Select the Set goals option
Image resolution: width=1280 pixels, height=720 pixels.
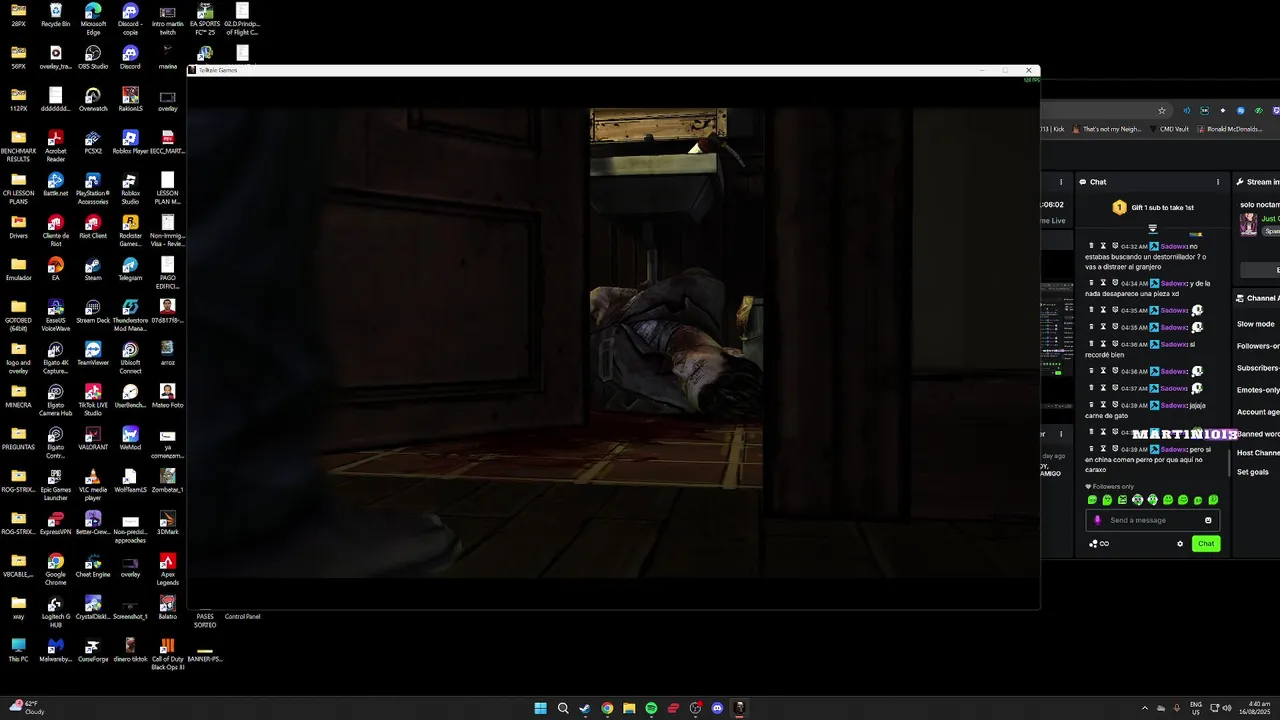[1252, 472]
